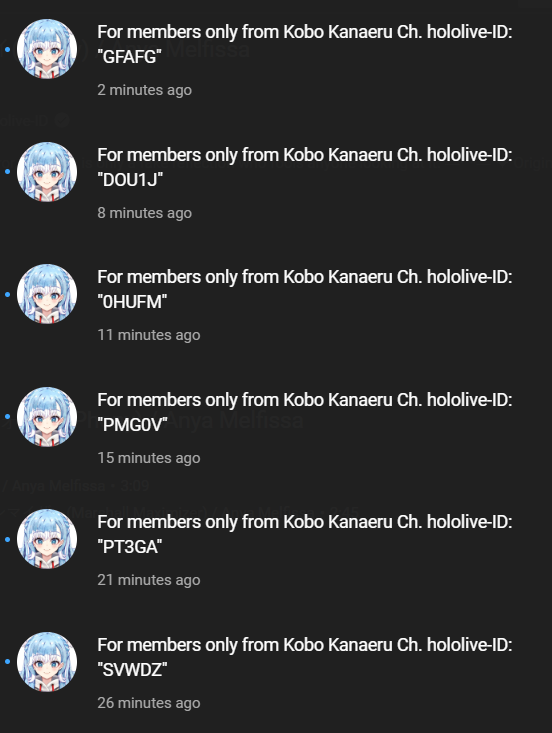Click Kobo avatar beside the "SVWDZ" notification
552x733 pixels.
[x=47, y=662]
